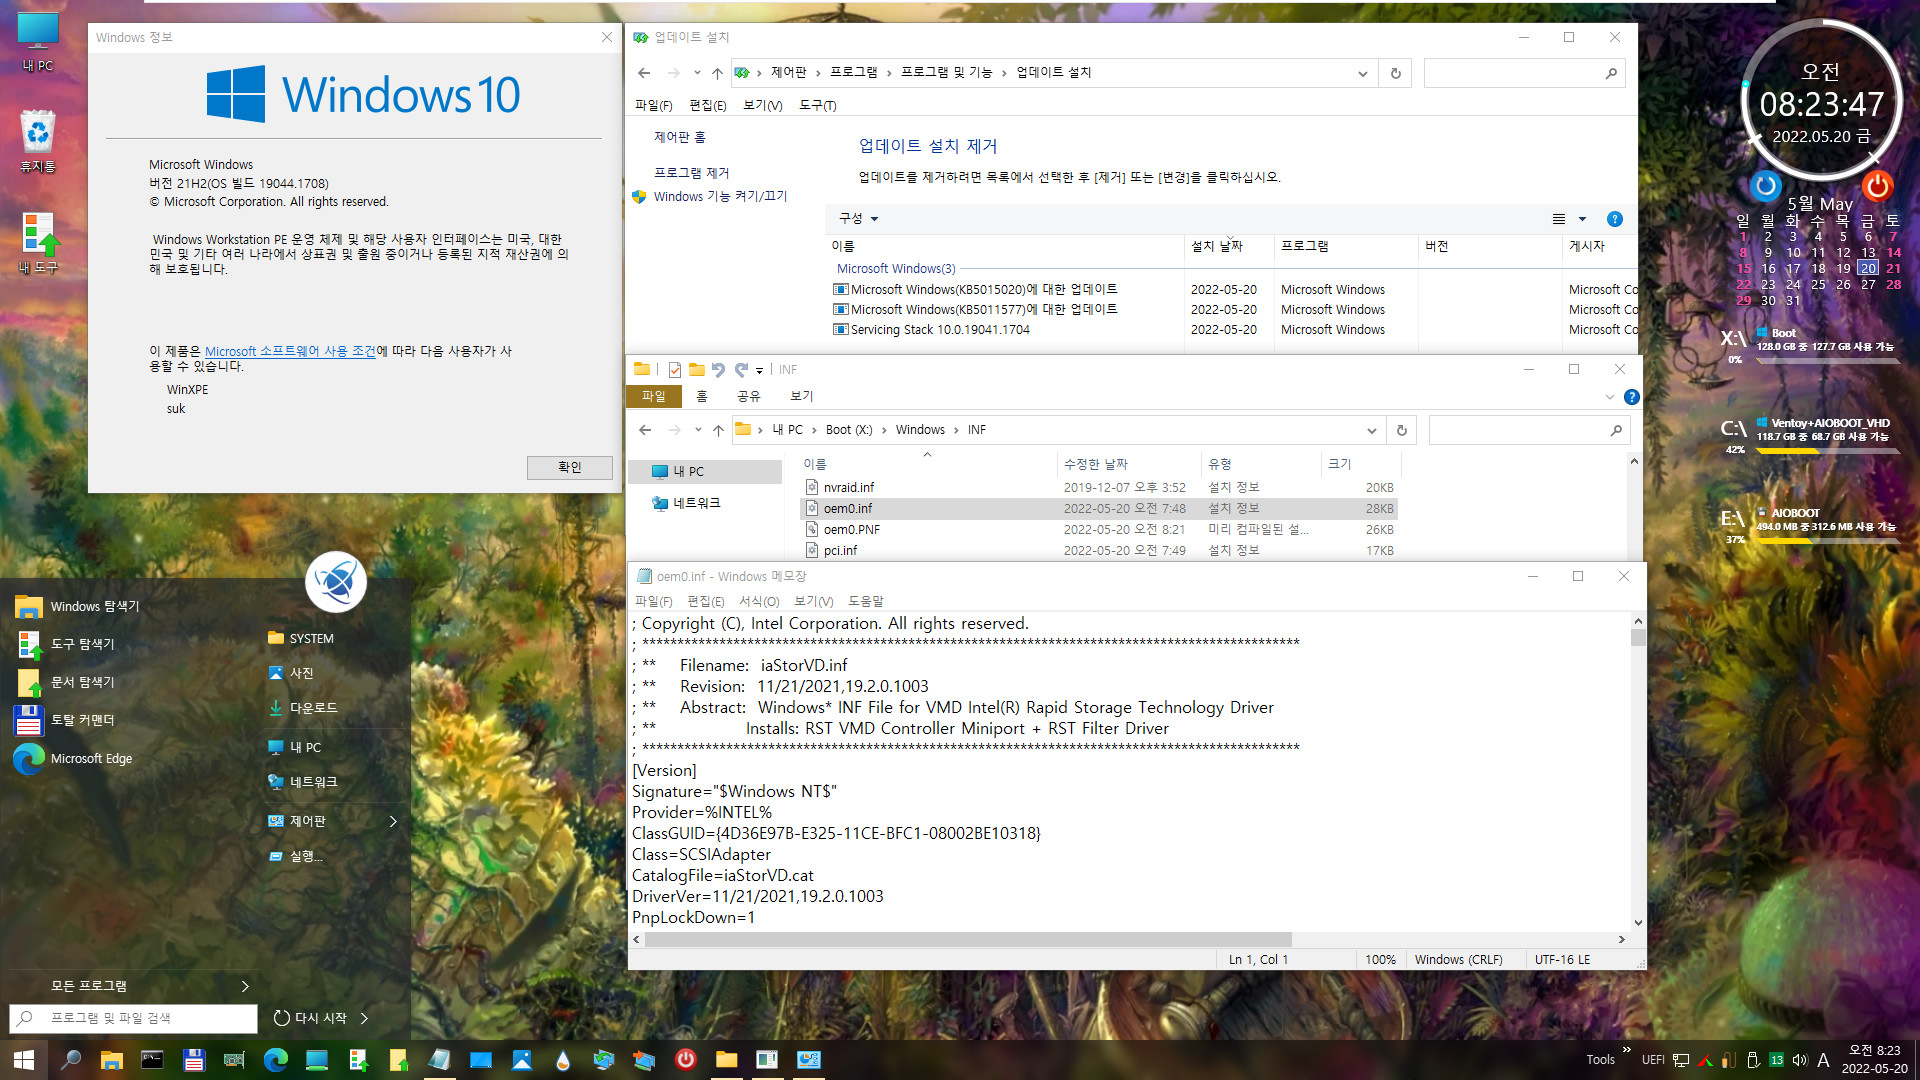The height and width of the screenshot is (1080, 1920).
Task: Click the refresh button in the INF explorer window
Action: pyautogui.click(x=1401, y=430)
